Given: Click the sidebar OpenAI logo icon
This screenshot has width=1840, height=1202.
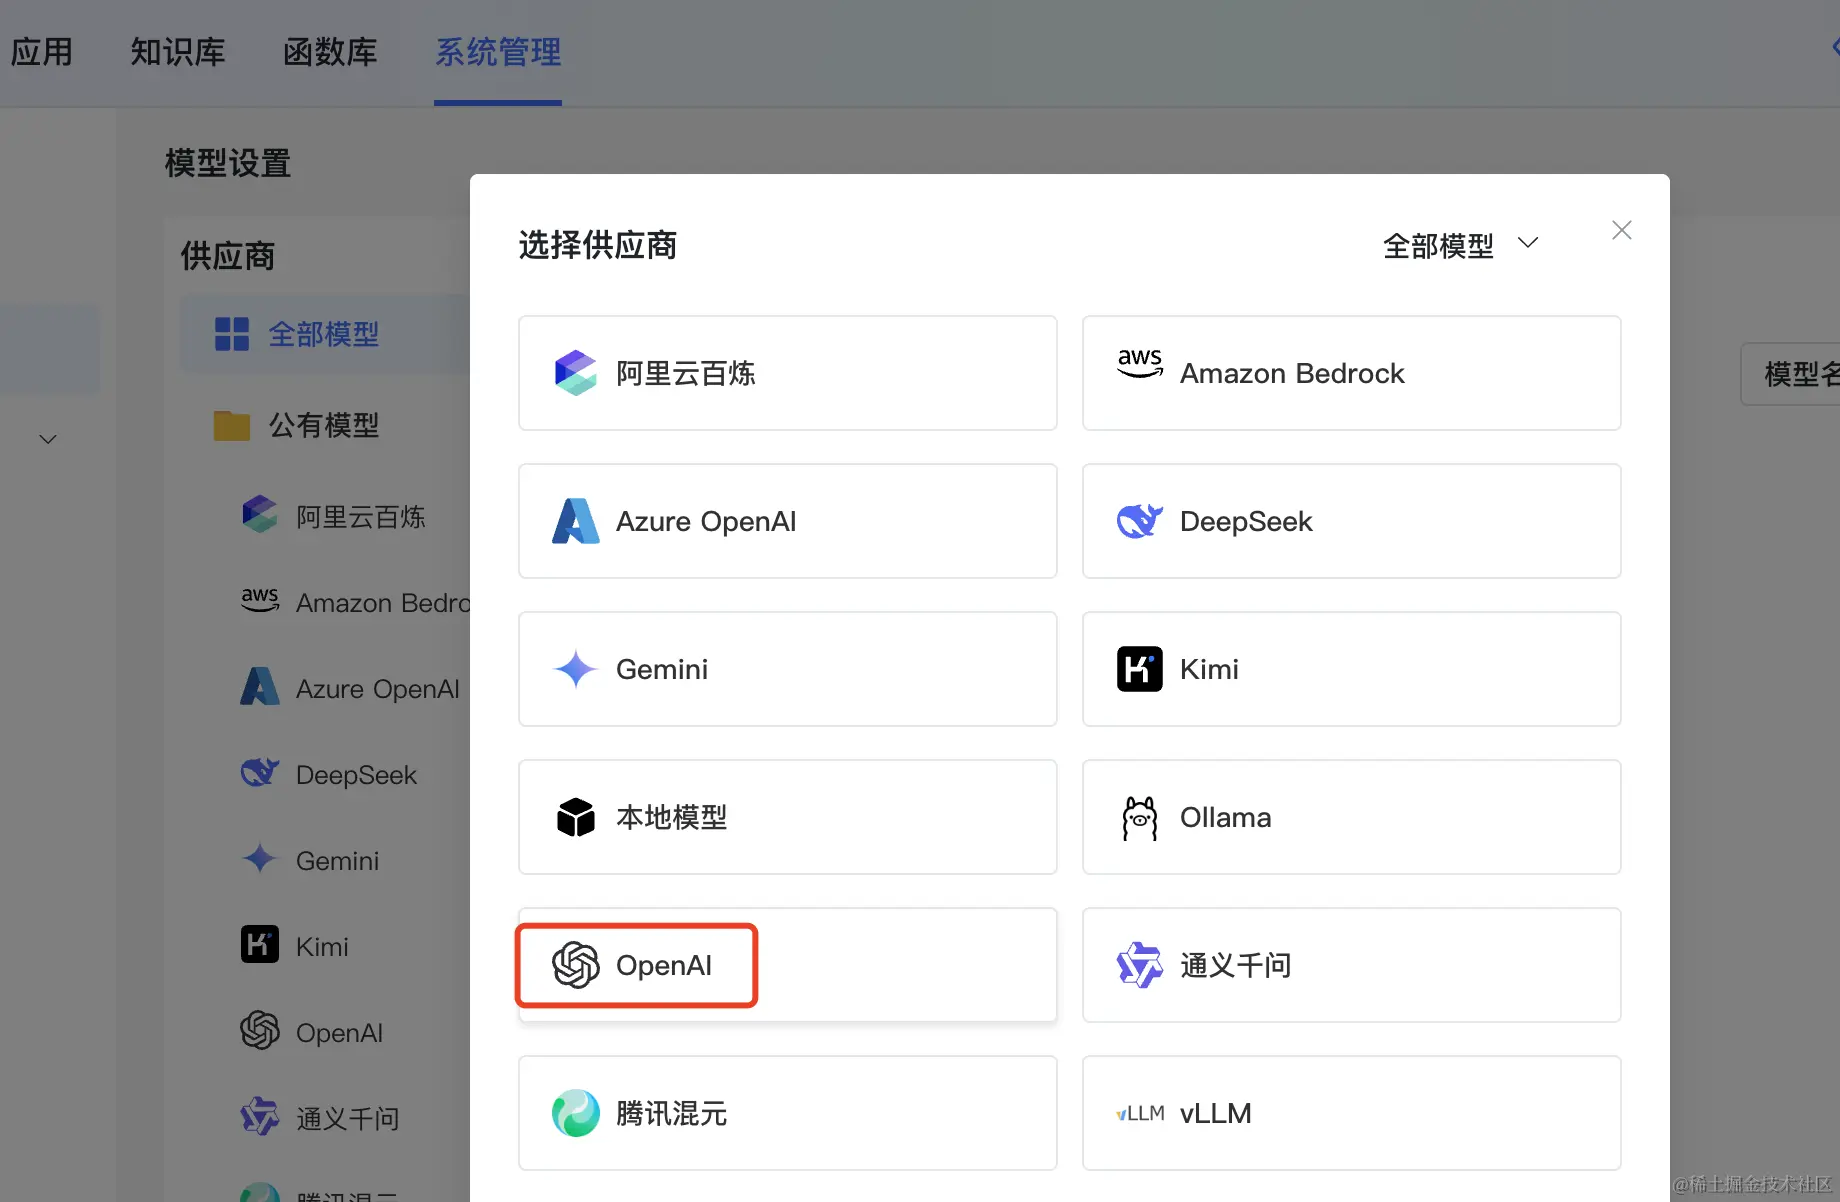Looking at the screenshot, I should (260, 1030).
